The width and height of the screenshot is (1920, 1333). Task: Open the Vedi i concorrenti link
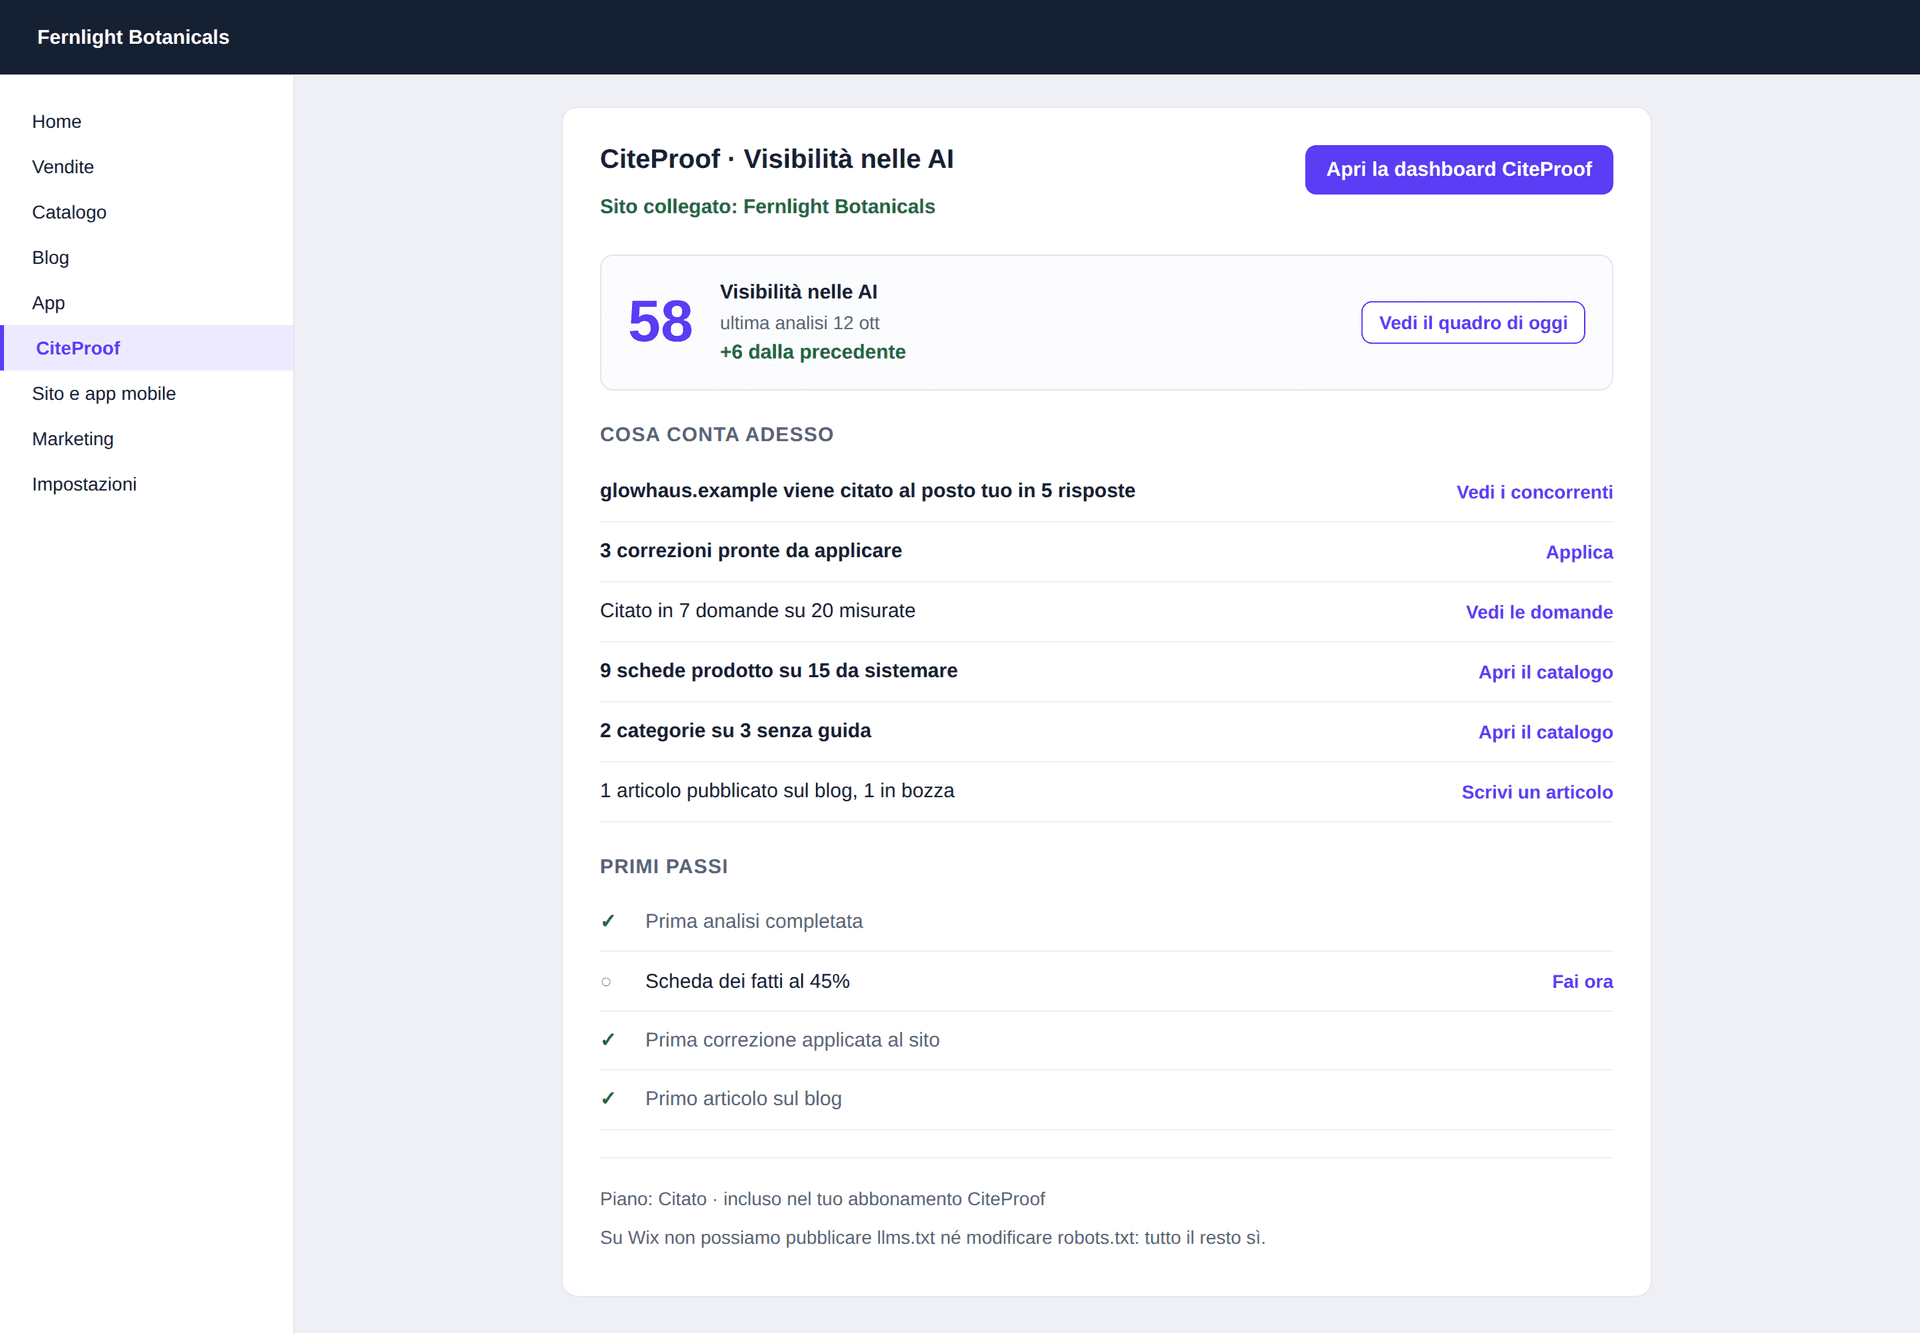tap(1534, 492)
